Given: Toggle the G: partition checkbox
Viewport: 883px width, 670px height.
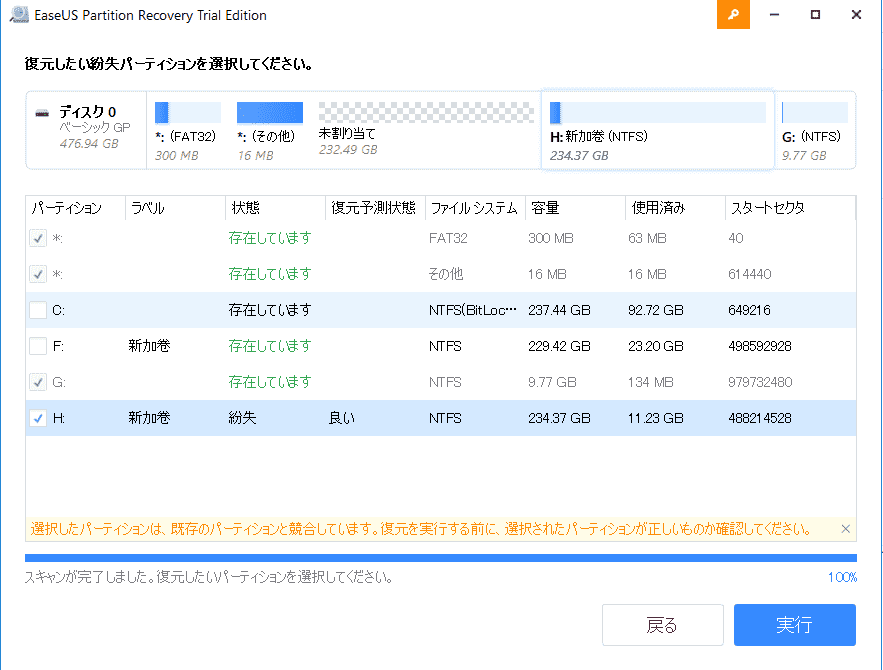Looking at the screenshot, I should [x=38, y=383].
